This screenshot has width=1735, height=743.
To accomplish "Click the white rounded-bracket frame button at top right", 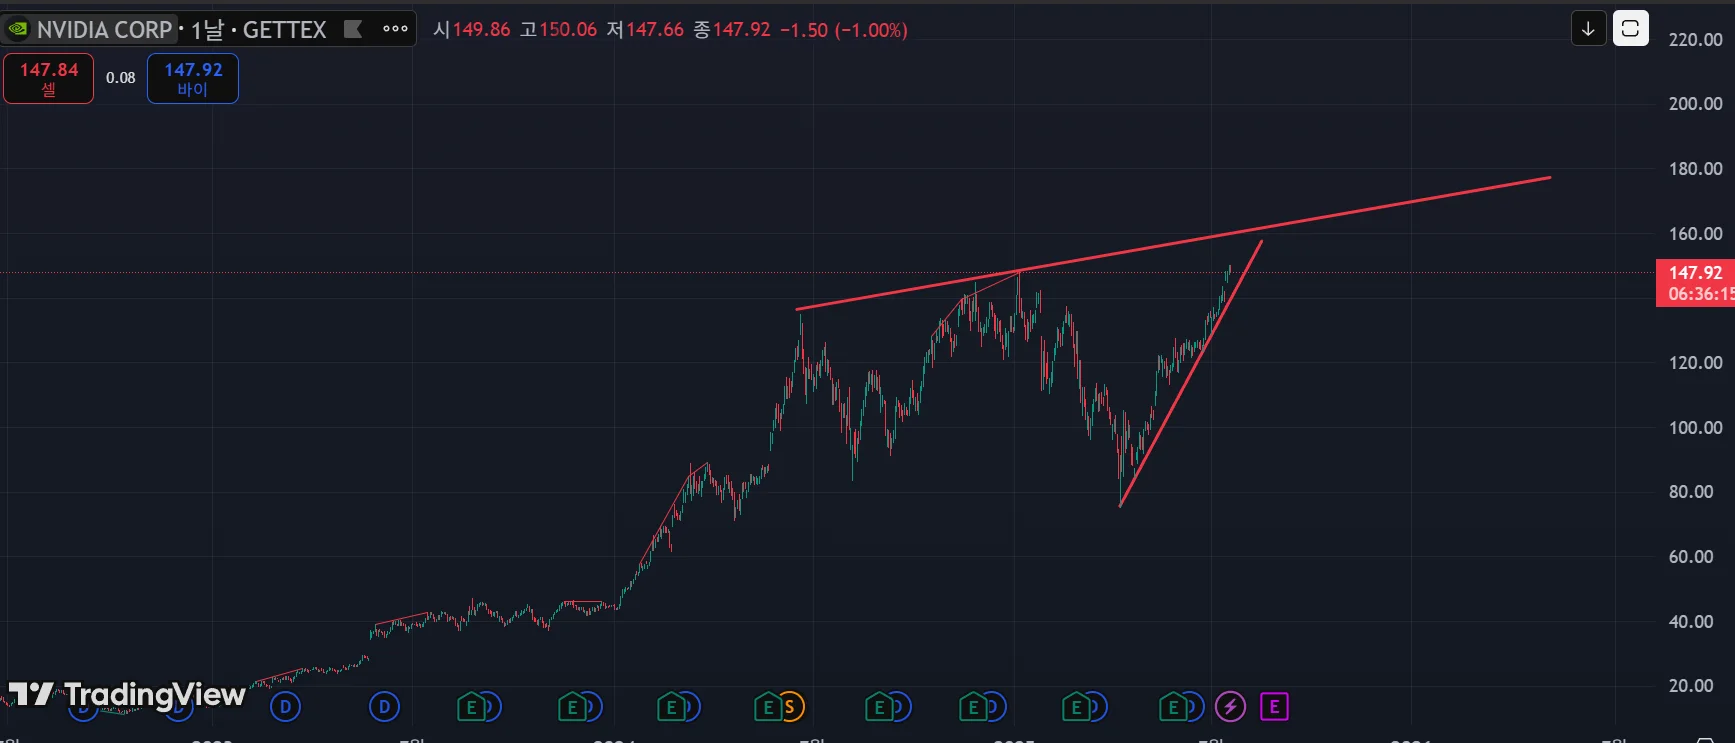I will pos(1630,29).
